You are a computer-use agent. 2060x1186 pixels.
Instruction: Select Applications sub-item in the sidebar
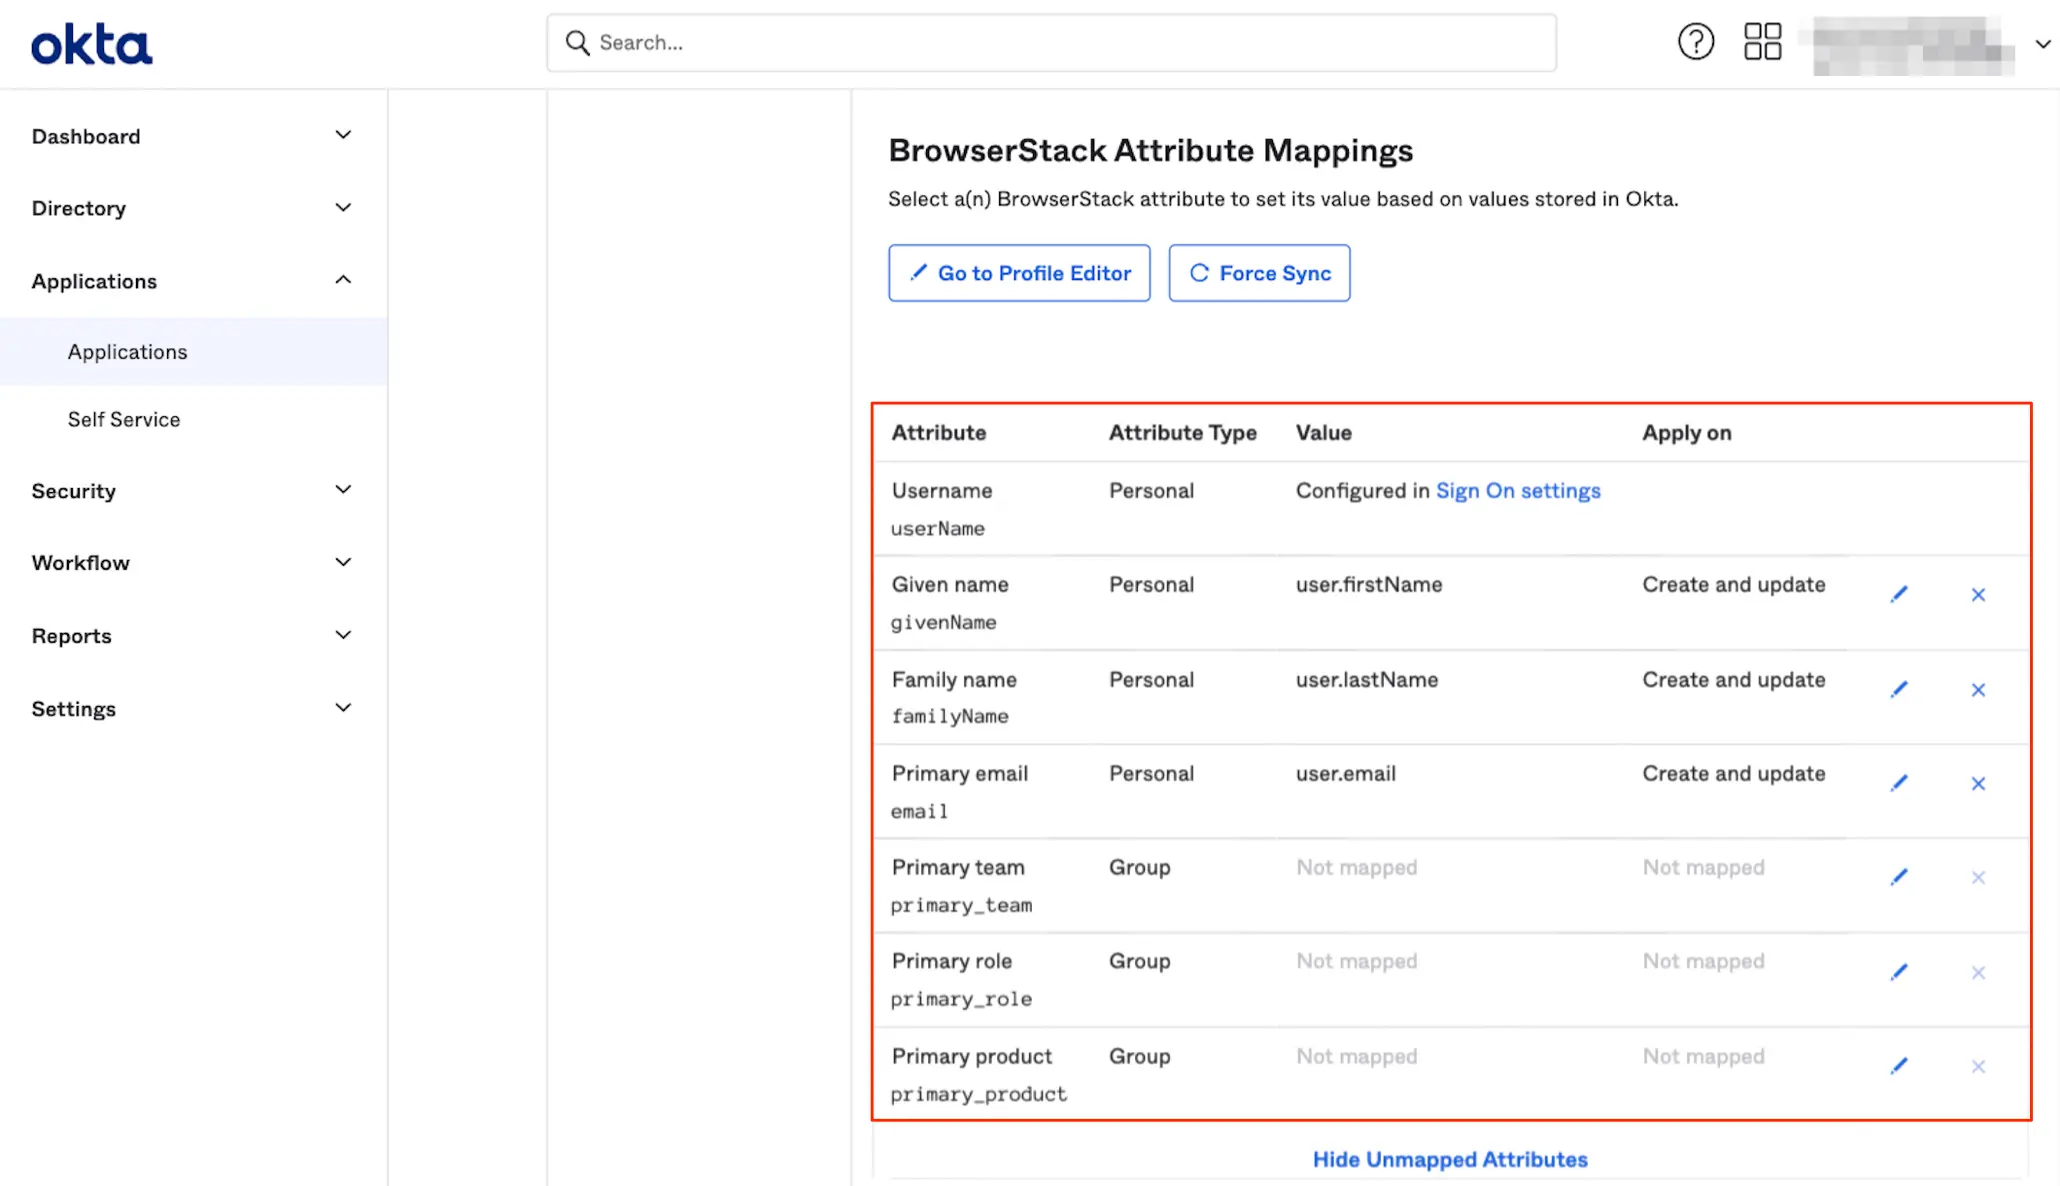point(128,352)
